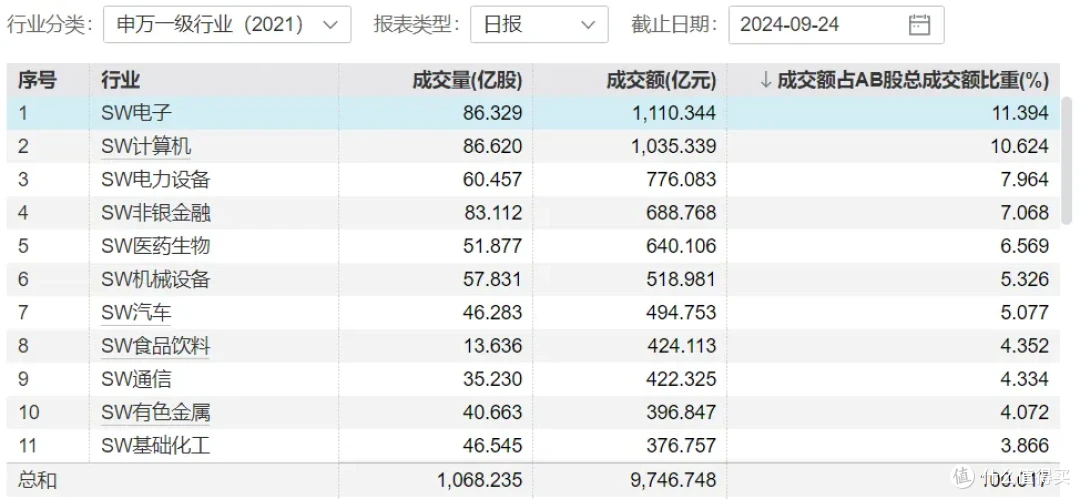The width and height of the screenshot is (1080, 499).
Task: Open the 行业分类 dropdown 申万一级行业 (2021)
Action: point(227,25)
